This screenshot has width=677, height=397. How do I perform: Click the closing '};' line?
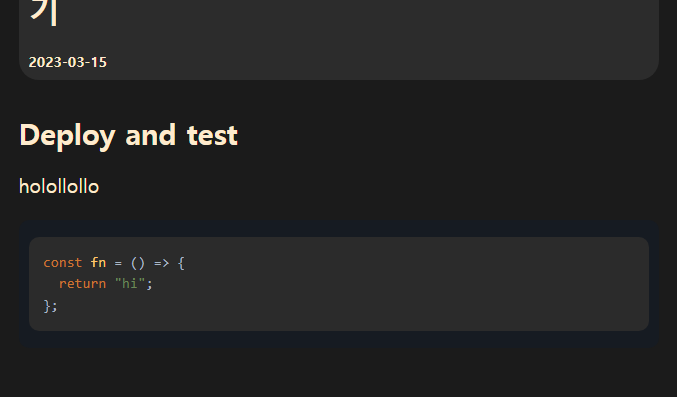50,306
